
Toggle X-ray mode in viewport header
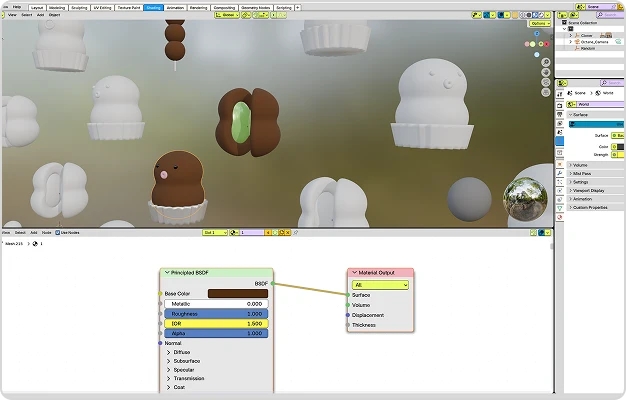515,15
